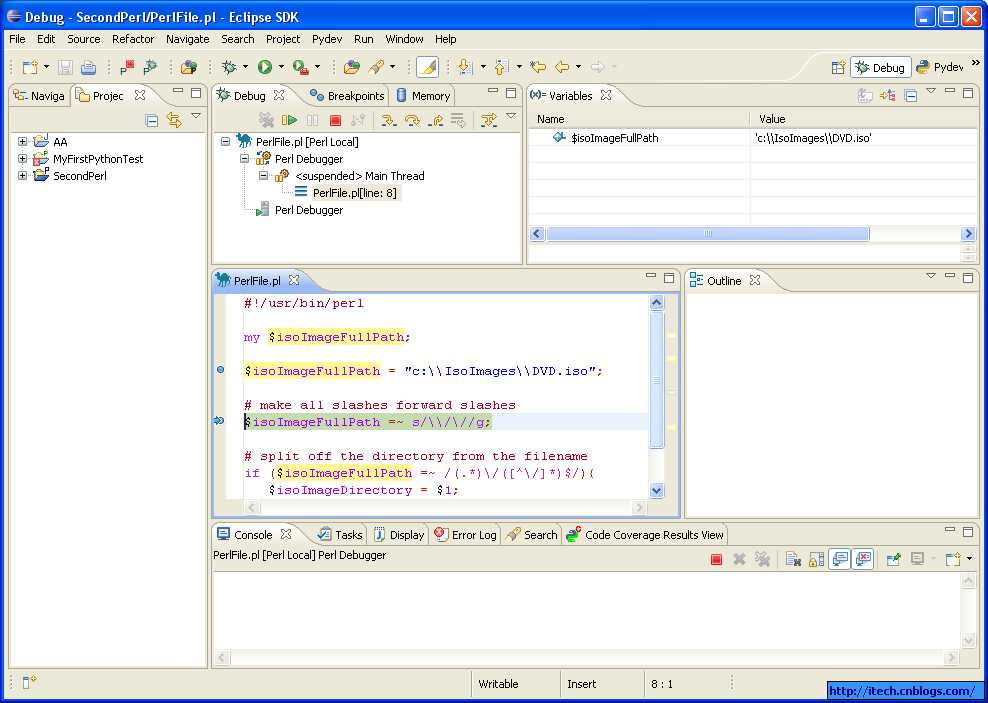
Task: Click Step Over in Debug view
Action: (412, 120)
